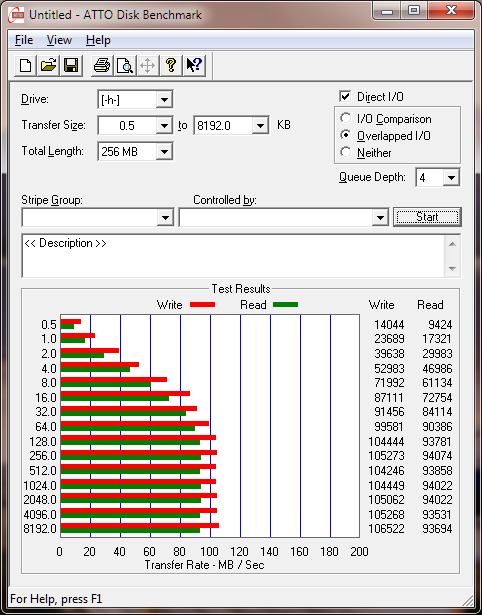Click the Write column header in results
The height and width of the screenshot is (615, 482).
382,305
